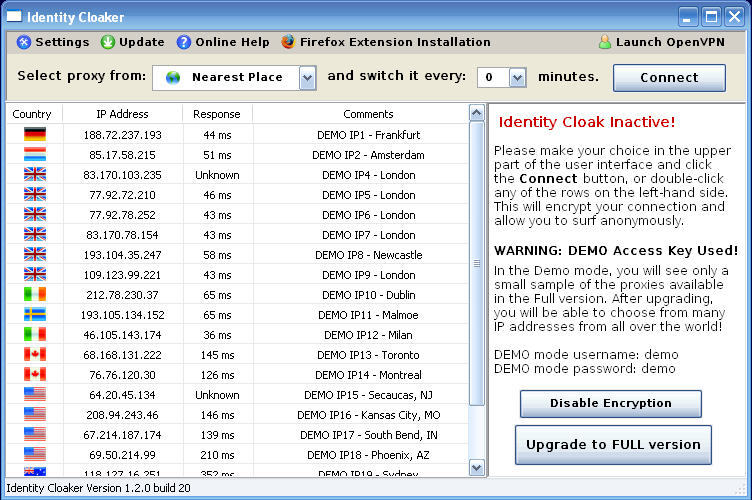Select the 139 ms response cell
This screenshot has width=752, height=500.
coord(217,435)
